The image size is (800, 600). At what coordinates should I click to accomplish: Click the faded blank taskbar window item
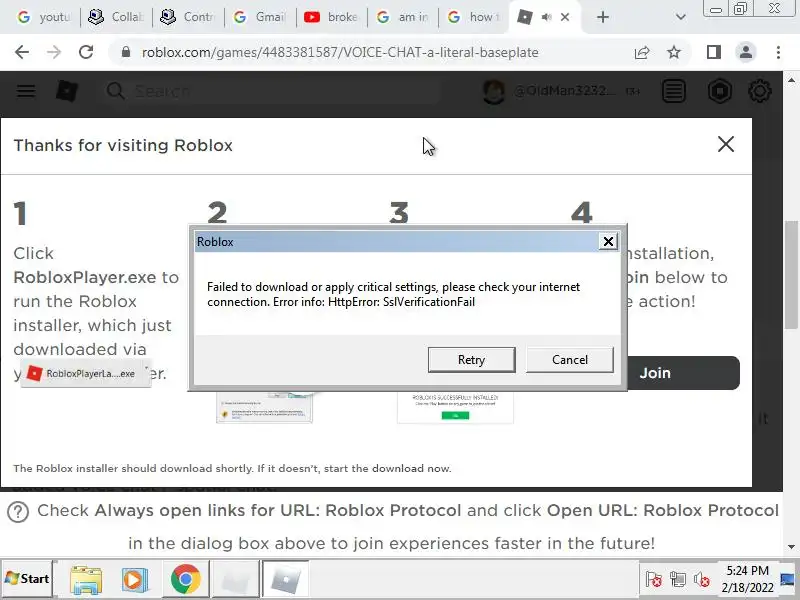236,579
